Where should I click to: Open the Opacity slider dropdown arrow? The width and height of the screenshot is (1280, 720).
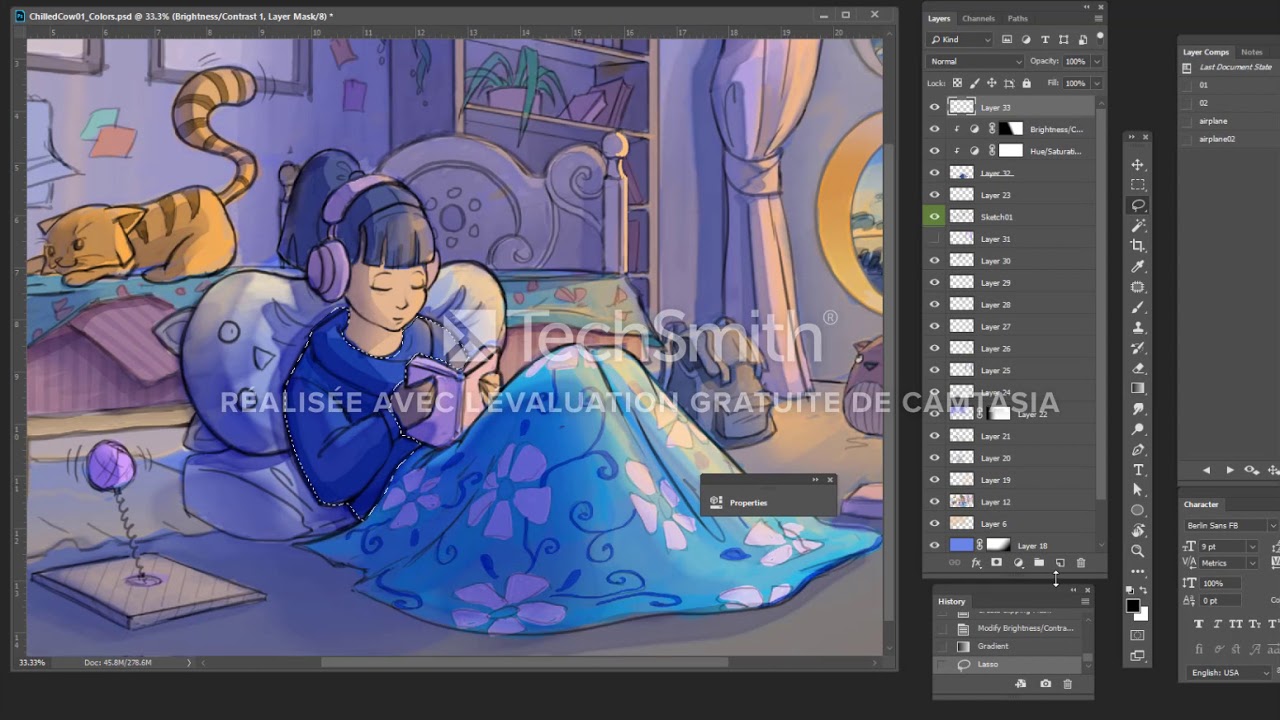click(1096, 61)
